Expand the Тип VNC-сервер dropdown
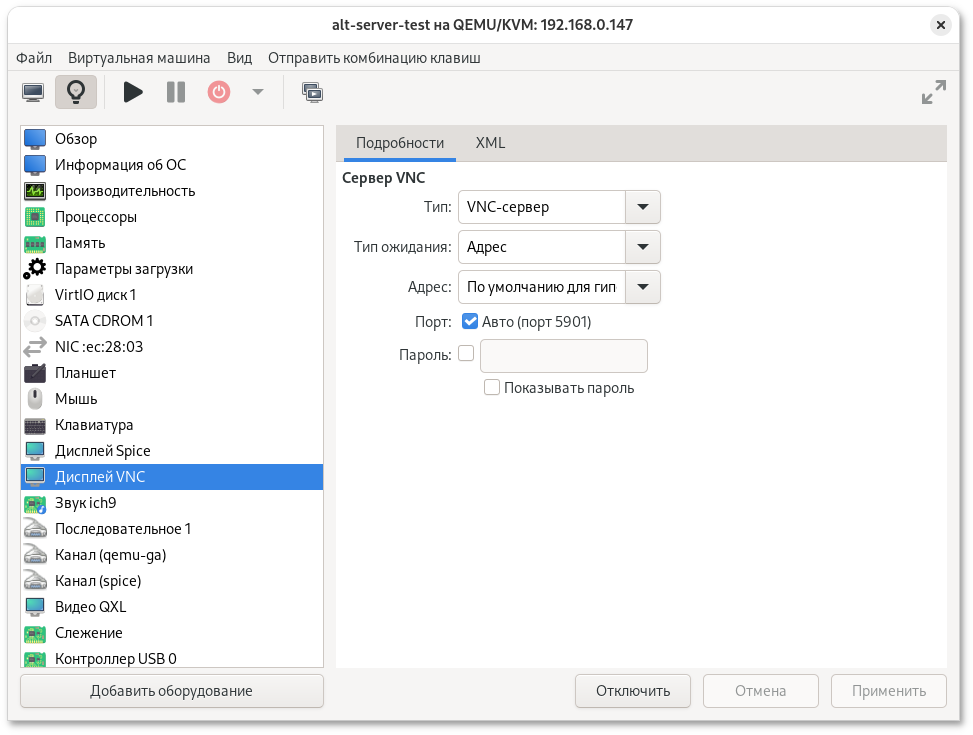This screenshot has height=735, width=973. 642,208
